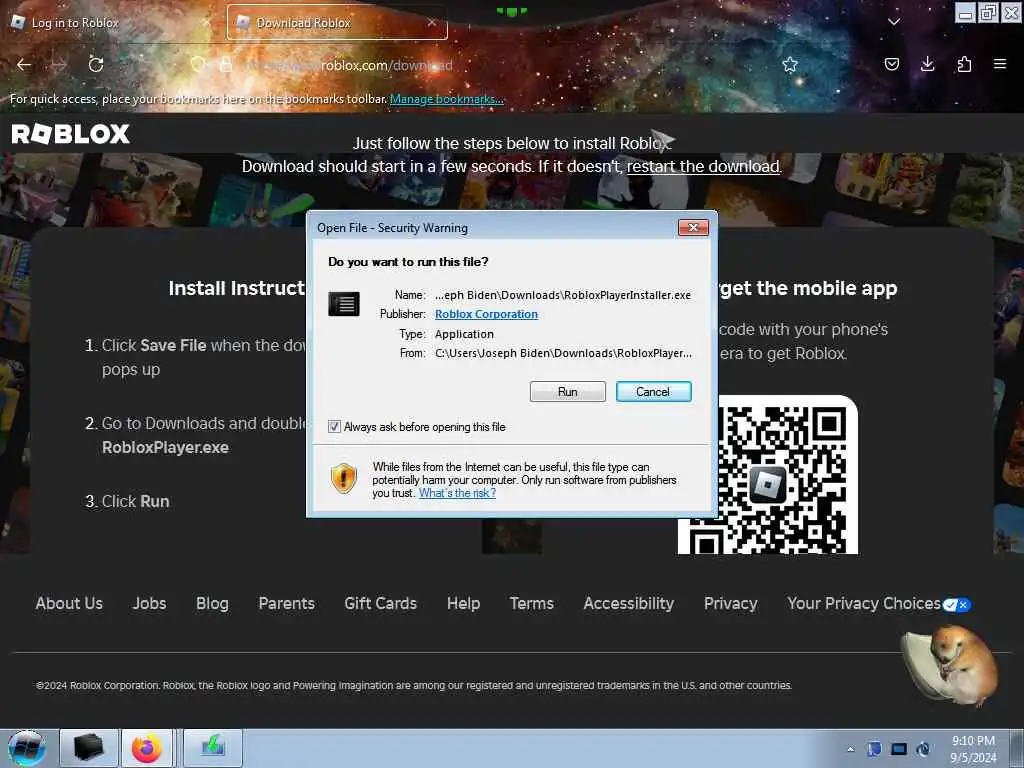Image resolution: width=1024 pixels, height=768 pixels.
Task: Open the Roblox Corporation publisher link
Action: click(487, 314)
